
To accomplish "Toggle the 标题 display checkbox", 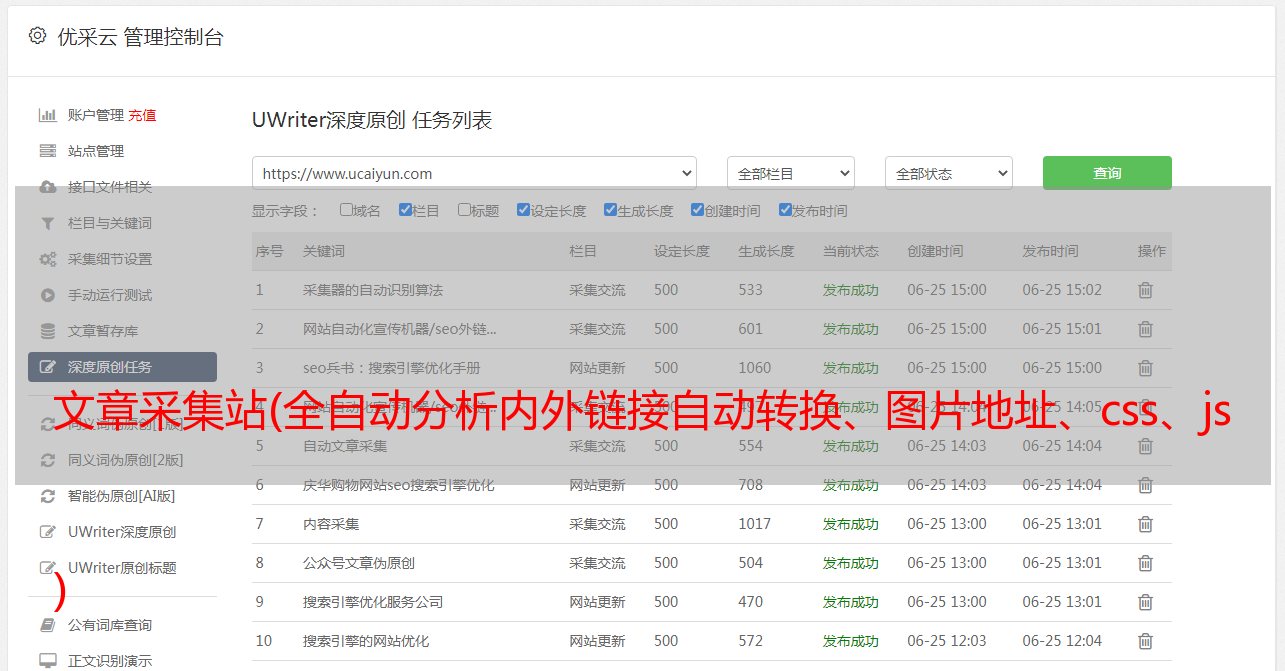I will tap(464, 210).
